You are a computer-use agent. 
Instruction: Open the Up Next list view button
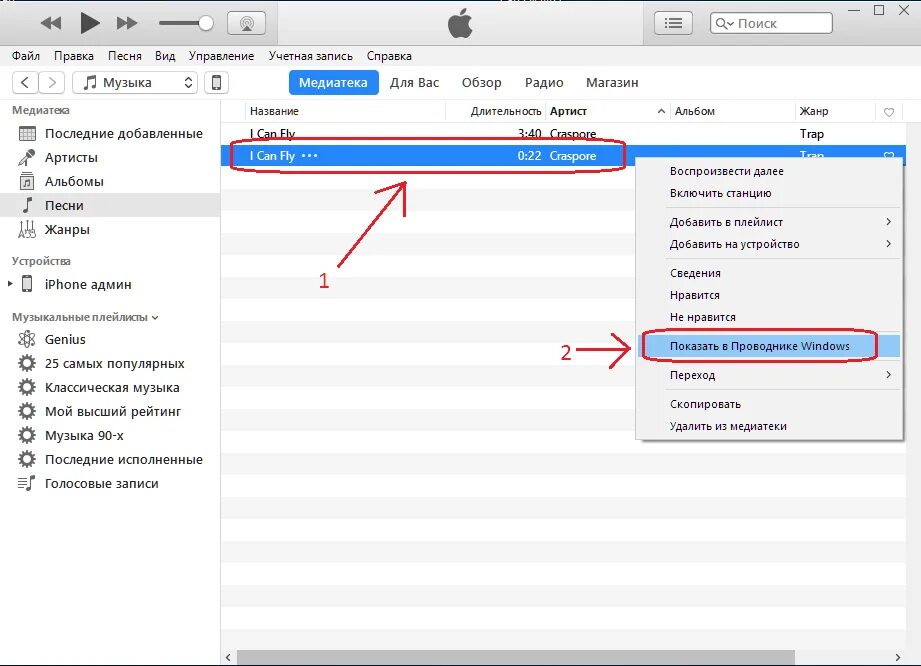pos(673,23)
